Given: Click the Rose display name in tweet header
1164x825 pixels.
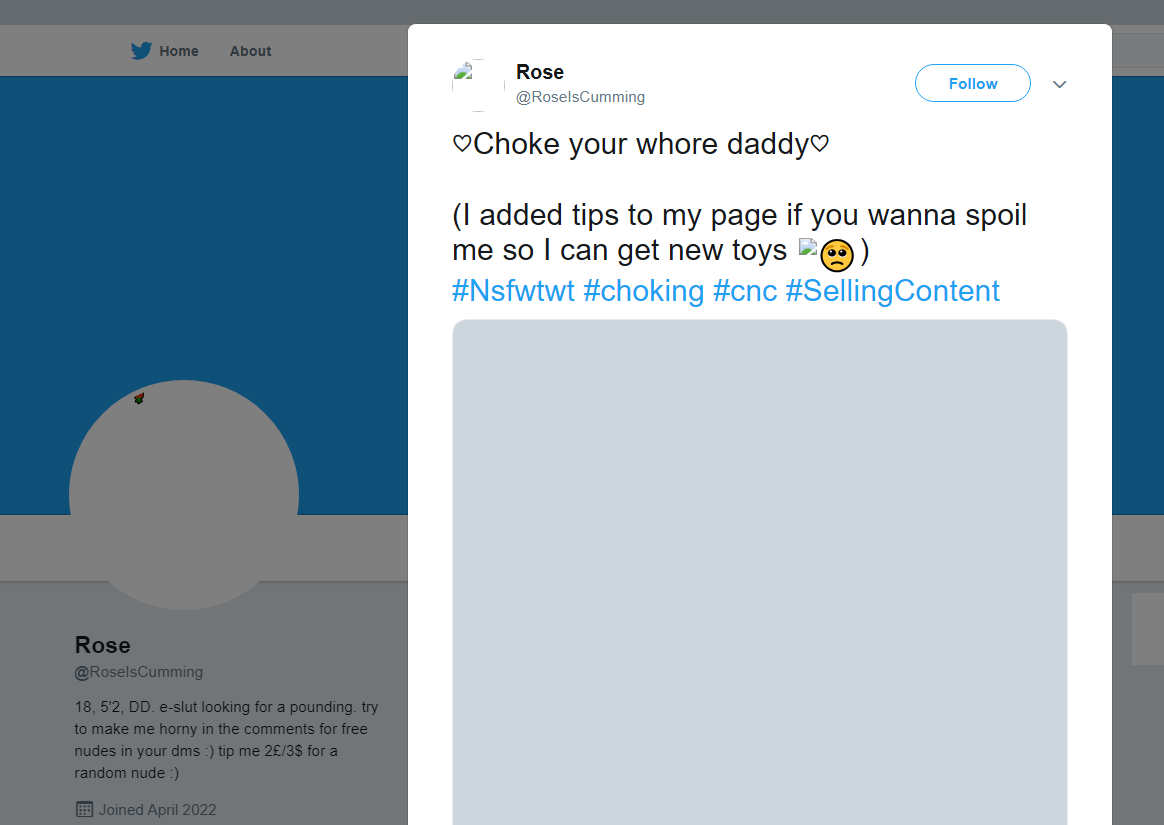Looking at the screenshot, I should point(540,72).
